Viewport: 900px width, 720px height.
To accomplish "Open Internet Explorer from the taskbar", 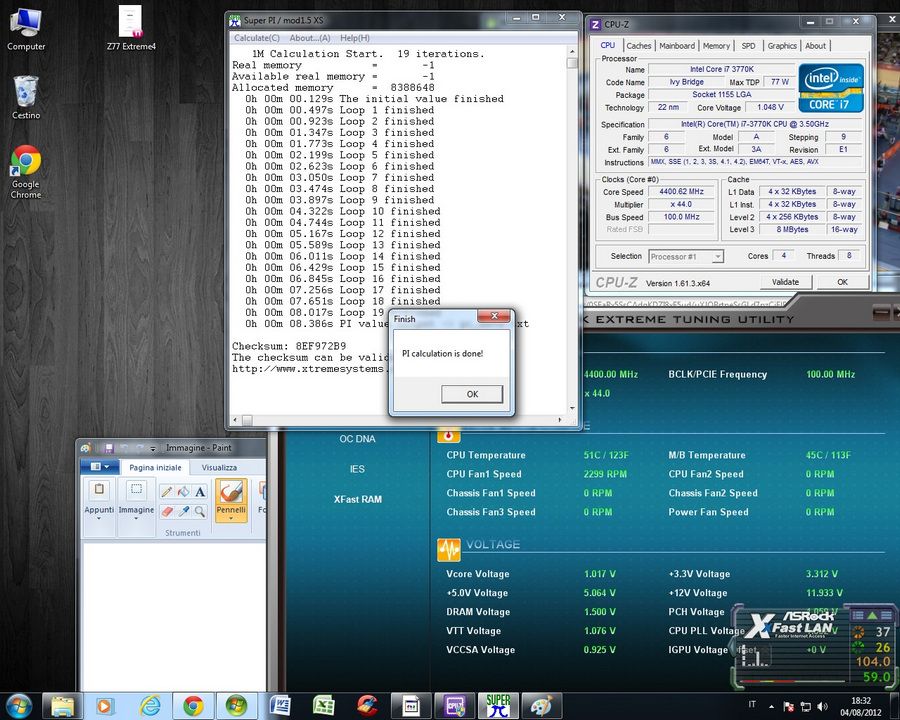I will (x=149, y=706).
